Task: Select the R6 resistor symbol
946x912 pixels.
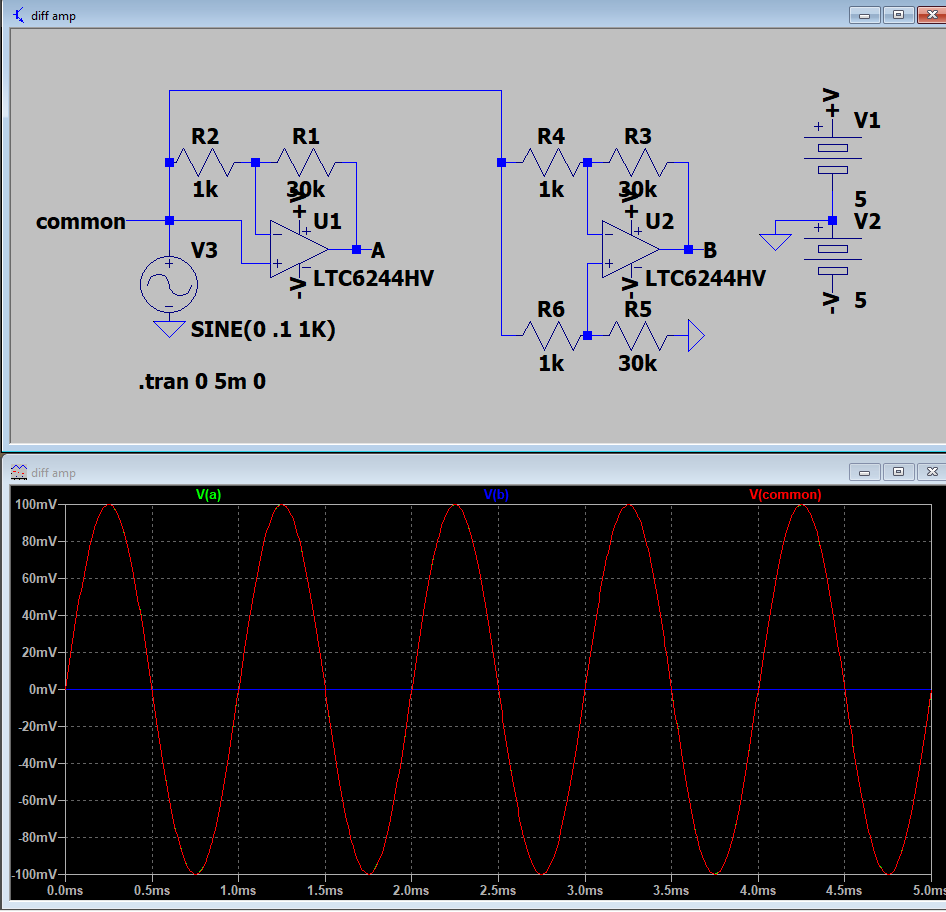Action: click(x=551, y=336)
